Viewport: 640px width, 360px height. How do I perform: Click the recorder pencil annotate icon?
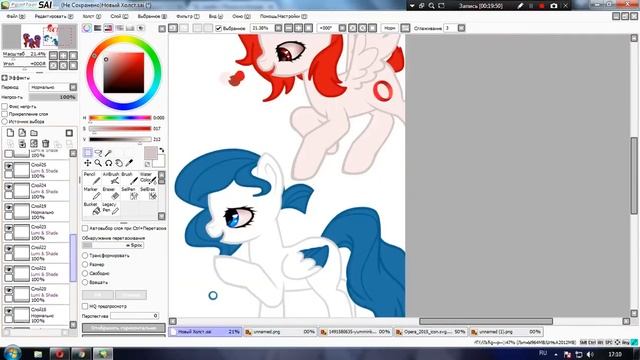click(x=520, y=6)
